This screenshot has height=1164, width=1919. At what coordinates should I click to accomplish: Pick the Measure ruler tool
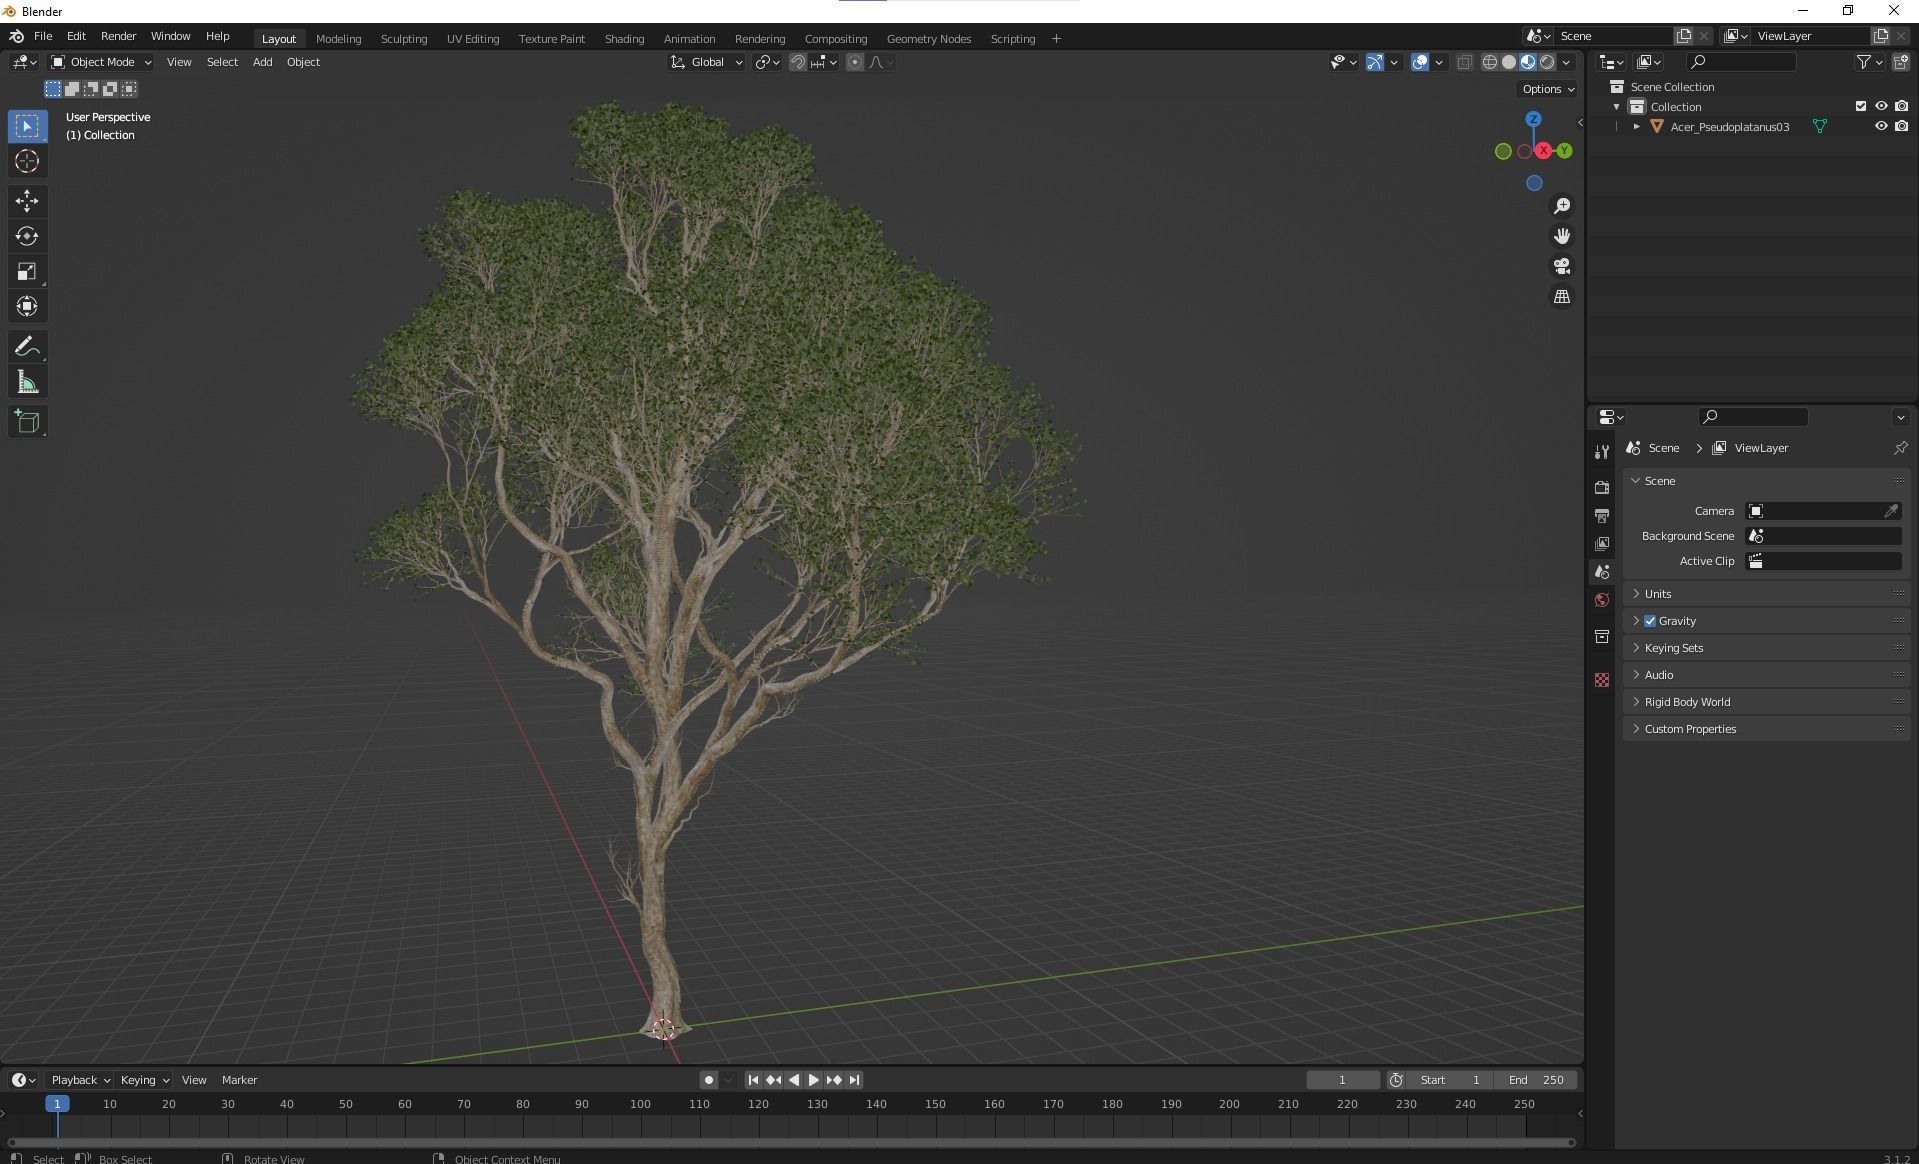tap(27, 382)
